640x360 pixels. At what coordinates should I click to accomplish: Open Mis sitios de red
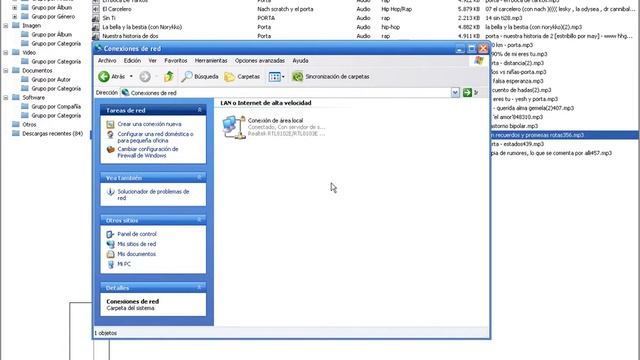pos(137,244)
